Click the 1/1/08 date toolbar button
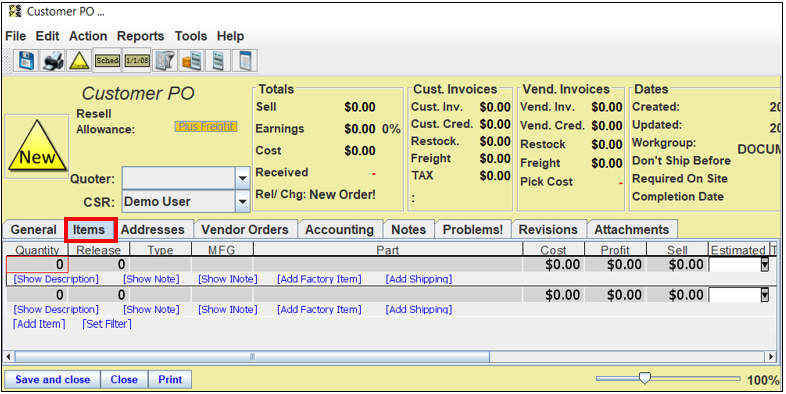The width and height of the screenshot is (786, 394). 137,61
